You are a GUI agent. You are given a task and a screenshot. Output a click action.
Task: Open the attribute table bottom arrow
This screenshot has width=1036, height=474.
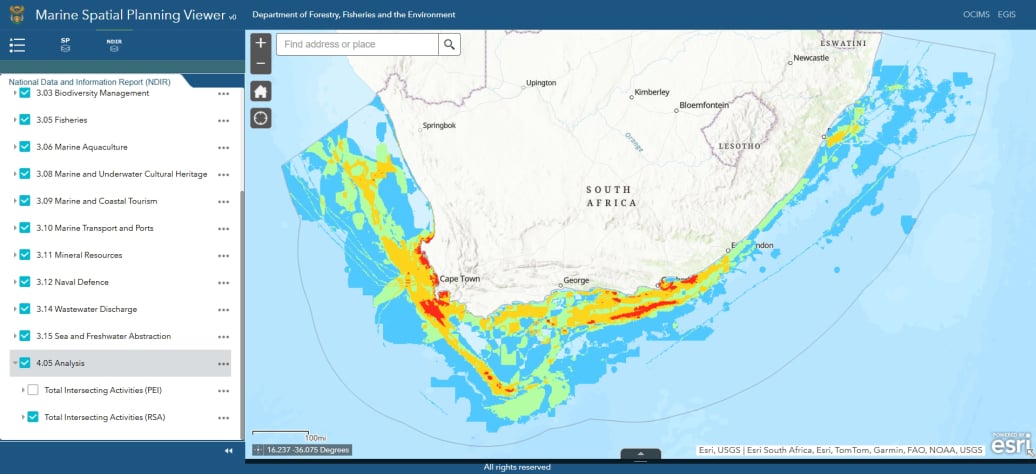tap(640, 454)
